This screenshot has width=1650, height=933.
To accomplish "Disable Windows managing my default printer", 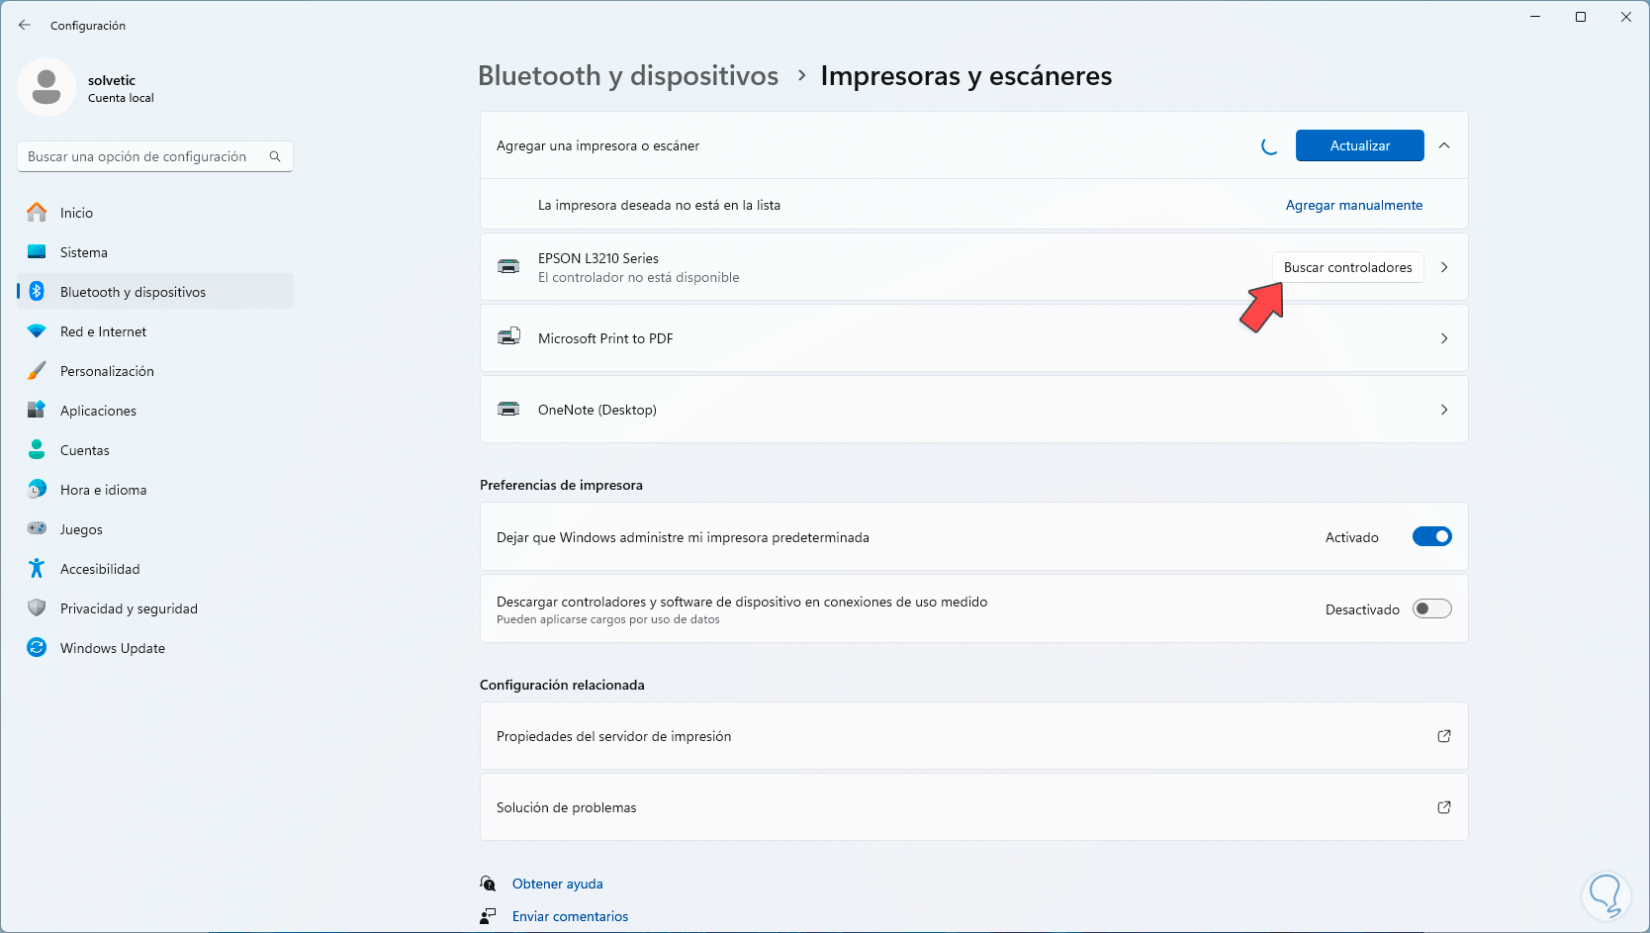I will [x=1432, y=536].
